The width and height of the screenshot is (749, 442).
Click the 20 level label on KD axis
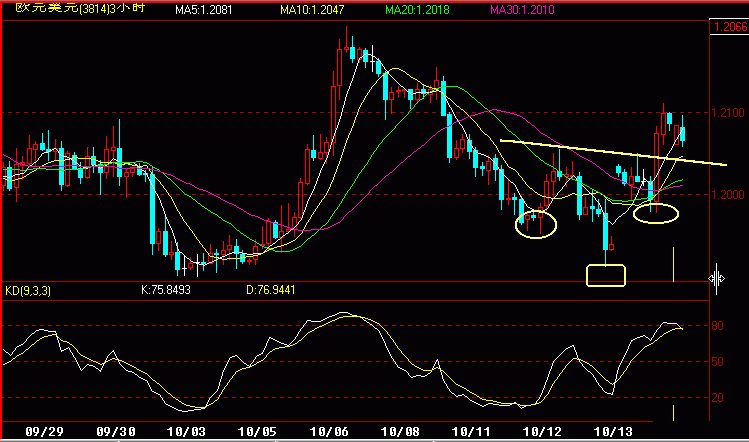pos(717,398)
